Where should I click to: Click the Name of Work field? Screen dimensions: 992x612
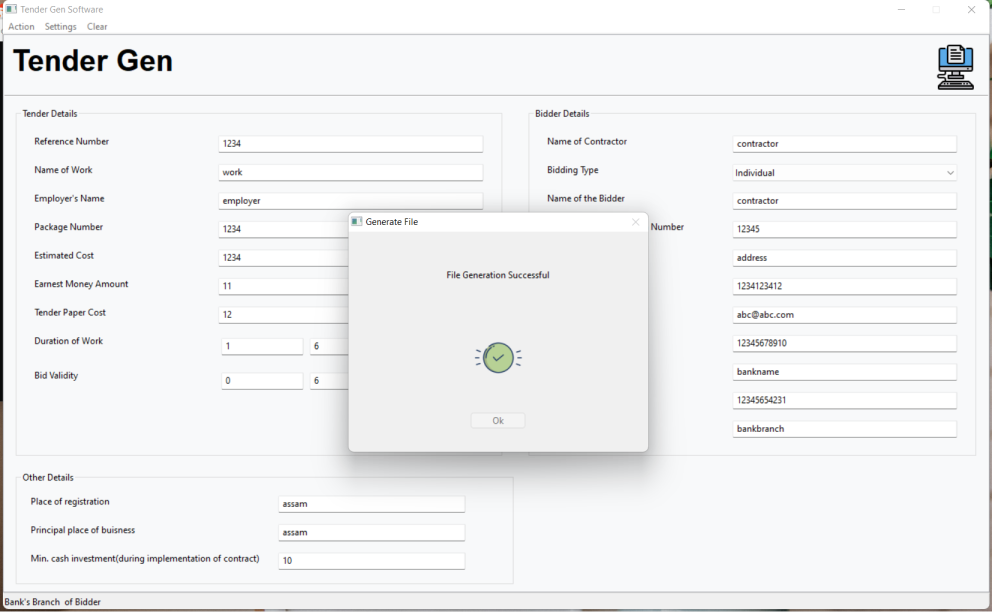point(350,172)
